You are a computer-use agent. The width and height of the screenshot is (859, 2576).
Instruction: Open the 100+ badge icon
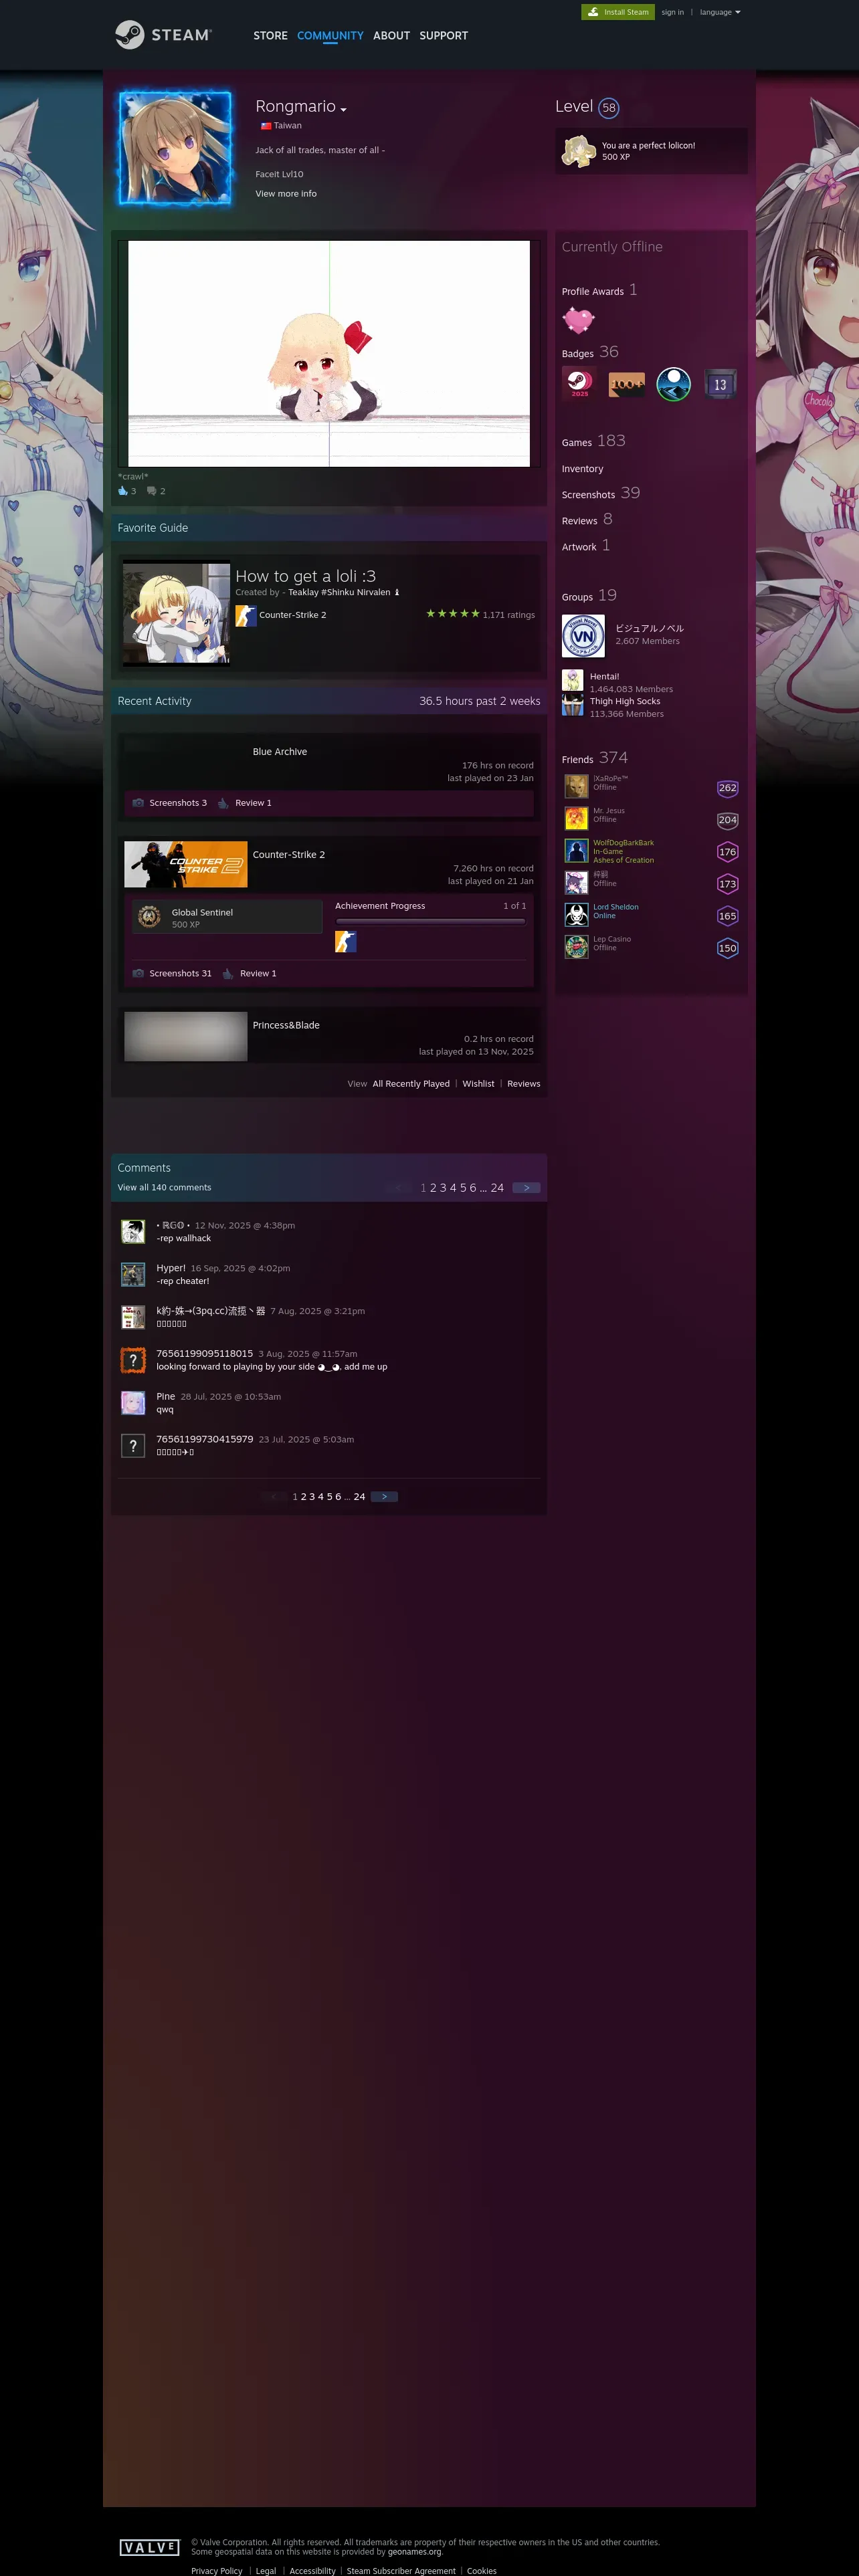click(626, 384)
